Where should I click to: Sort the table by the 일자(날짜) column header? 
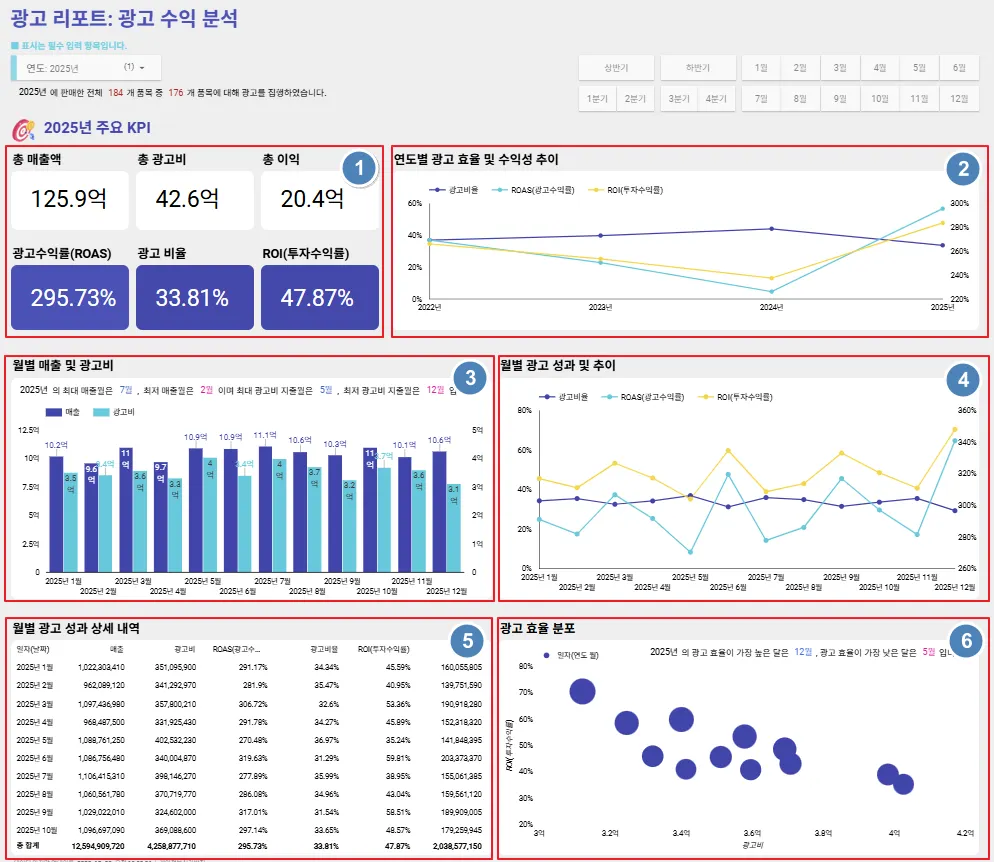[33, 649]
